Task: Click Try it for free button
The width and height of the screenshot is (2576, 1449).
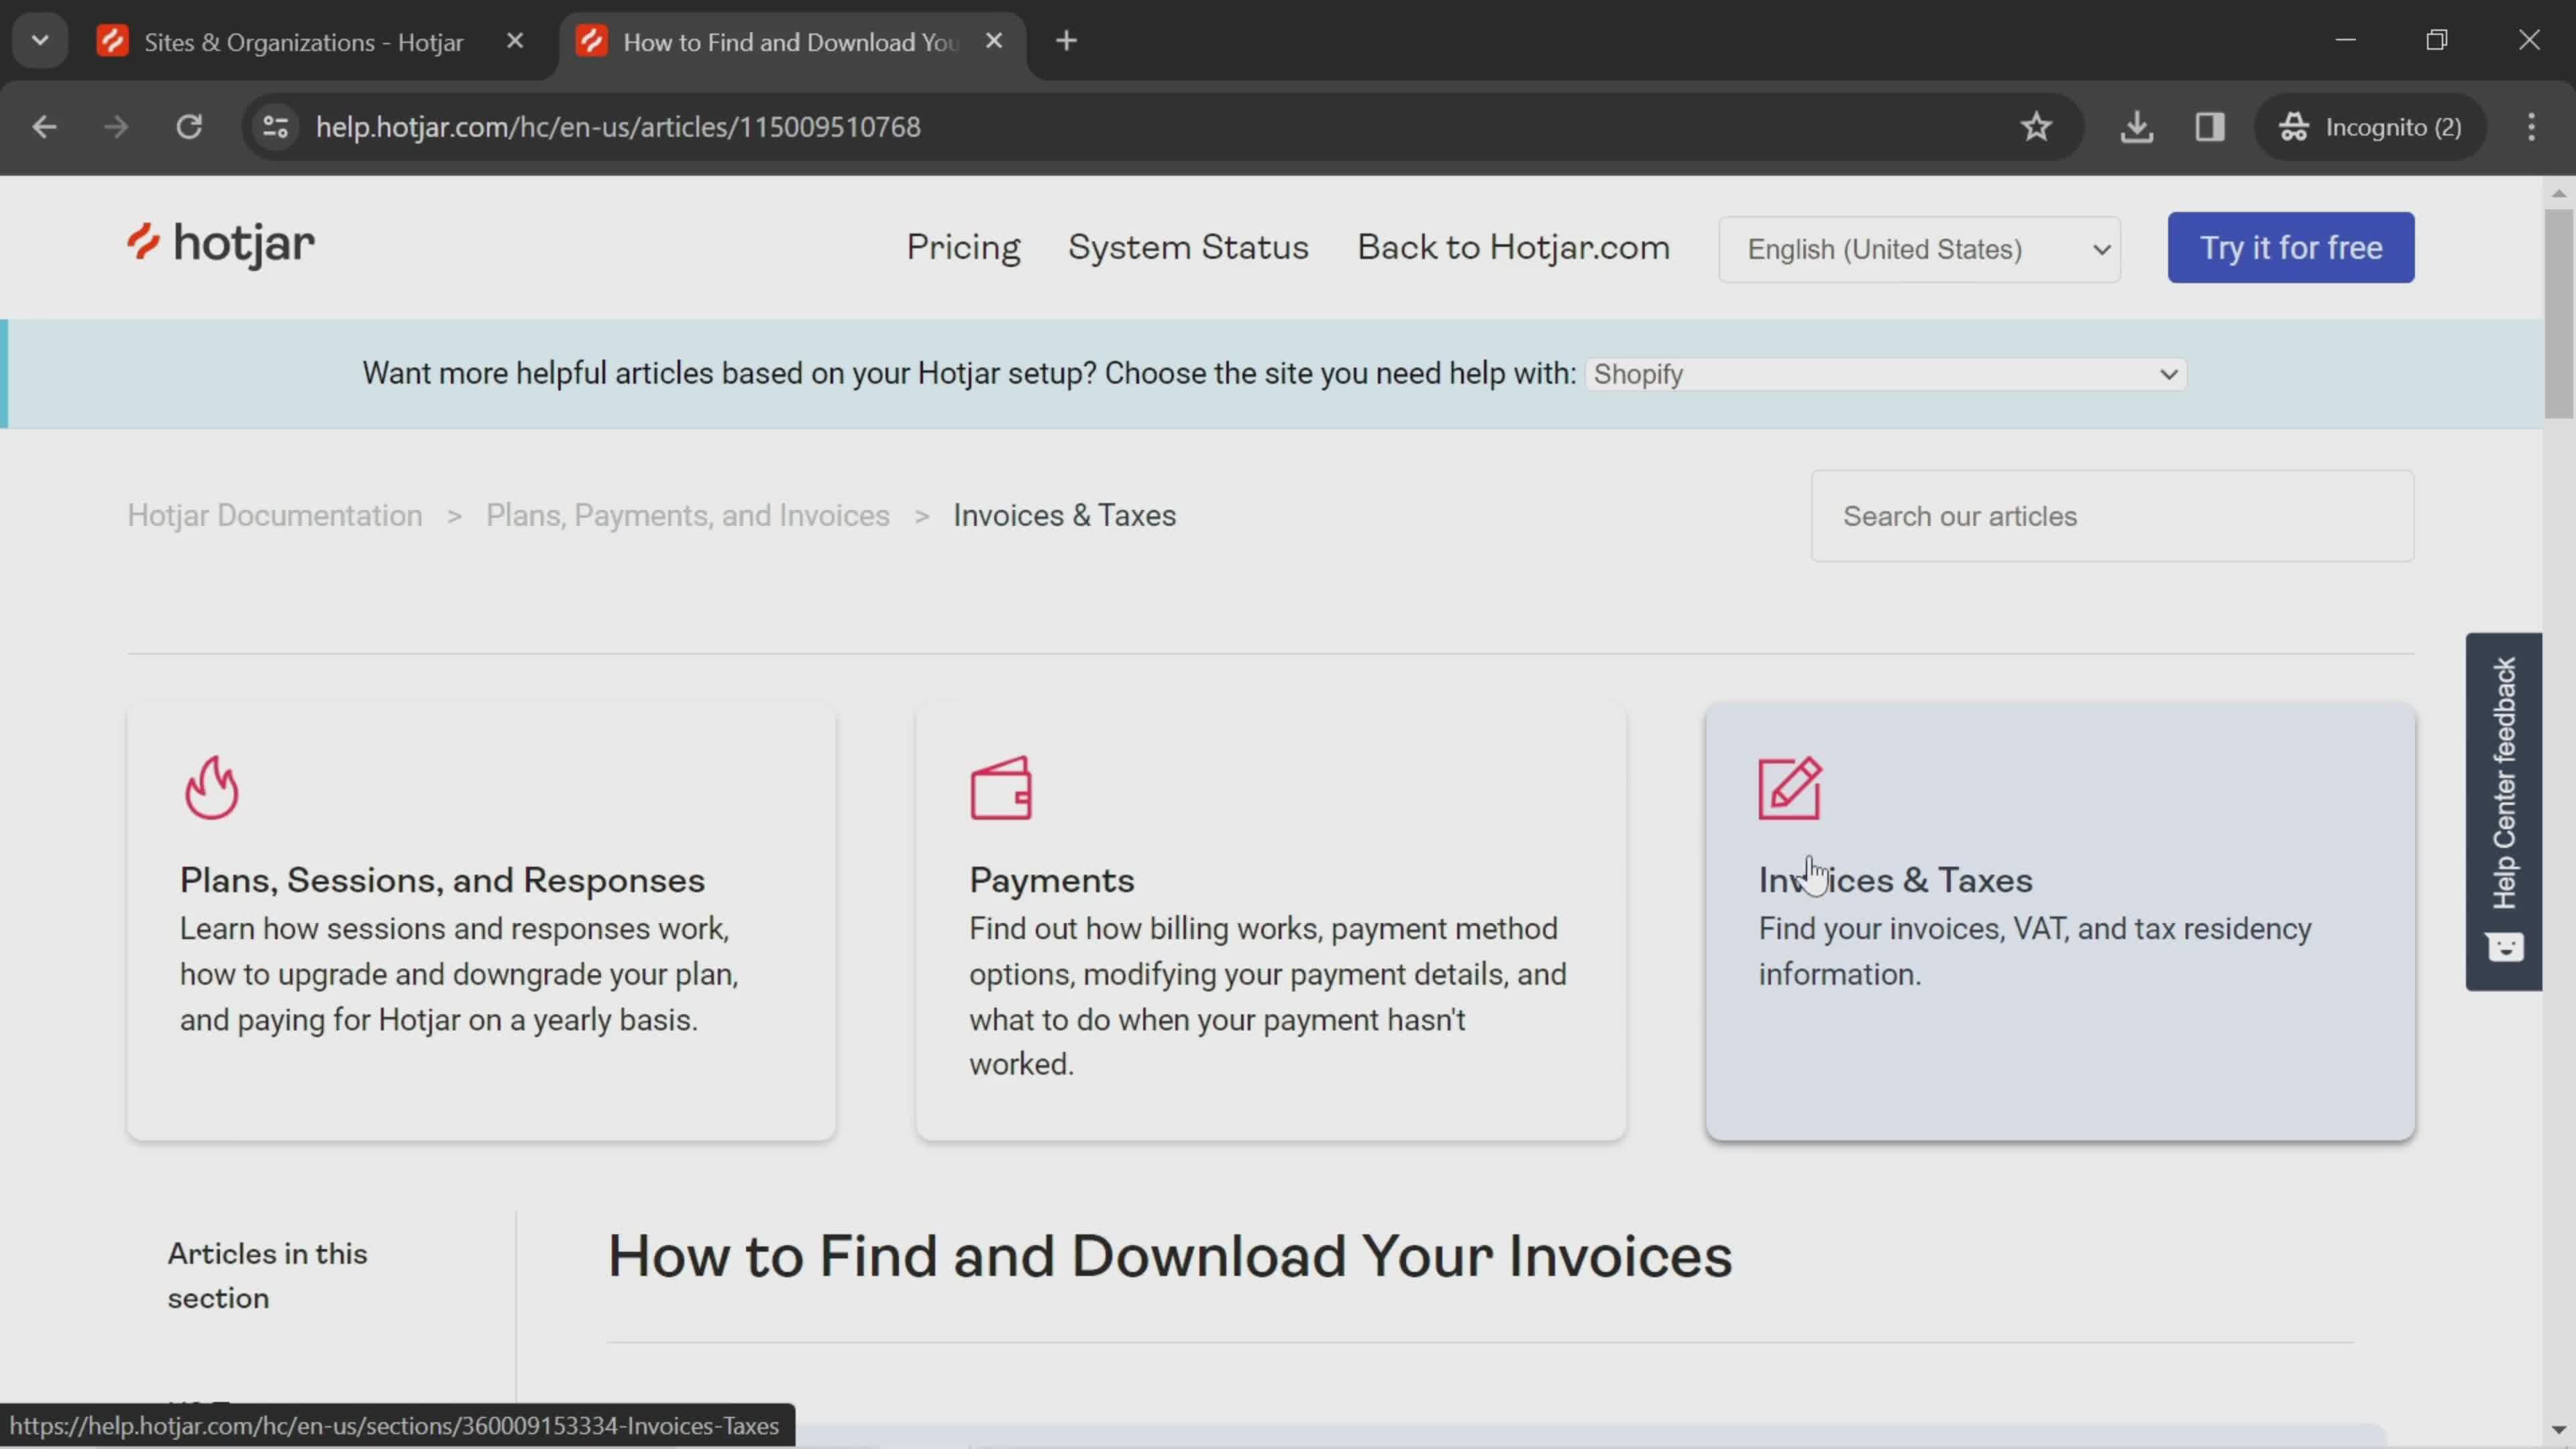Action: [x=2291, y=247]
